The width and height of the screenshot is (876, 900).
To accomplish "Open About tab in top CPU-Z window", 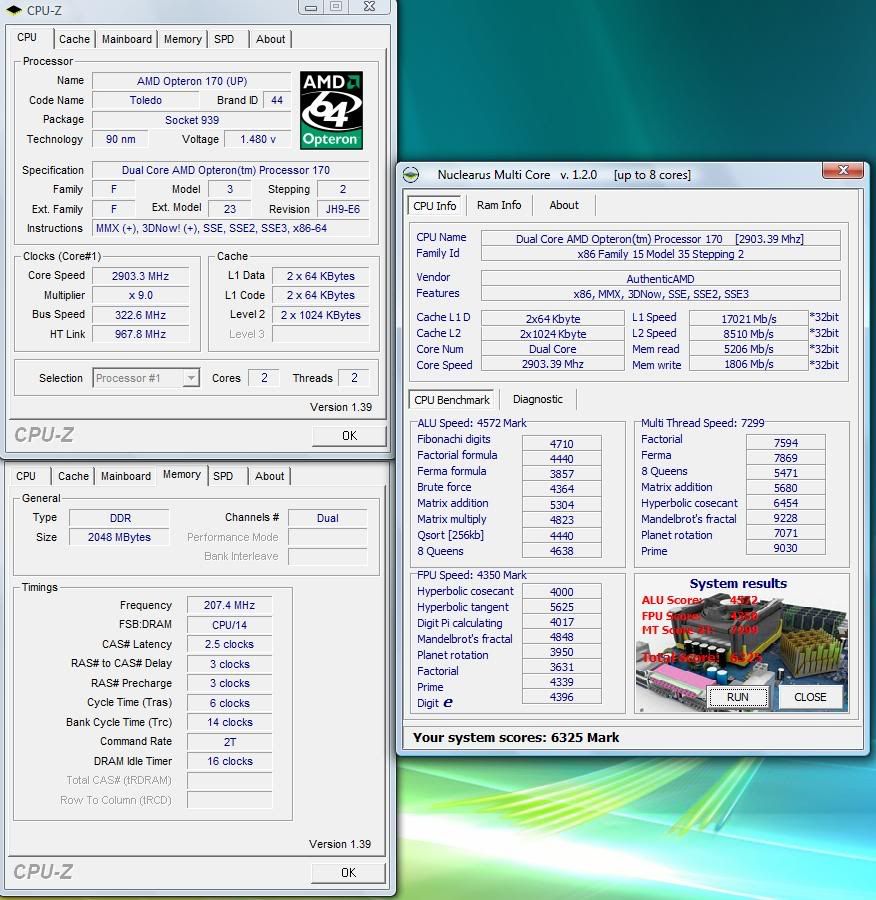I will point(270,39).
